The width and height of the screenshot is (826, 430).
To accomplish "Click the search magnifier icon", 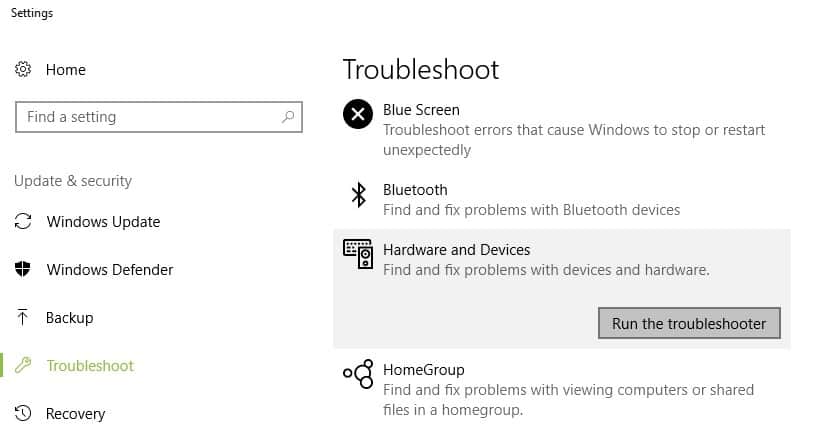I will (288, 116).
